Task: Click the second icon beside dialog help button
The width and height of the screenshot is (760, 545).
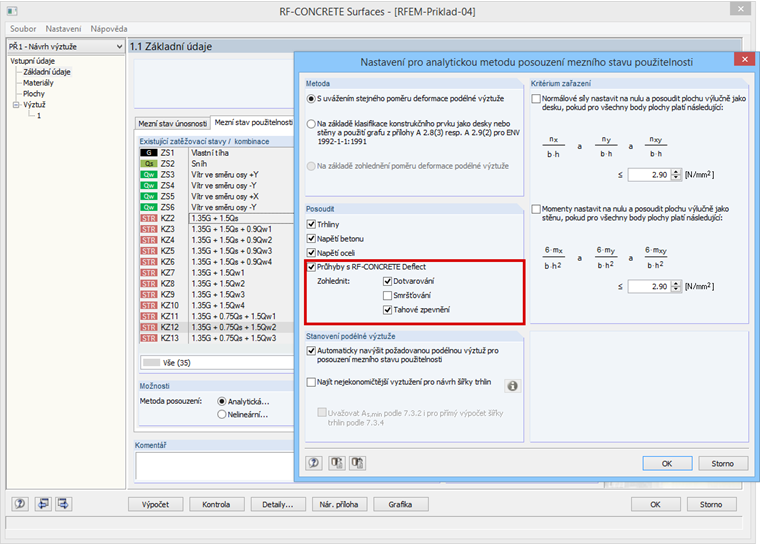Action: [337, 463]
